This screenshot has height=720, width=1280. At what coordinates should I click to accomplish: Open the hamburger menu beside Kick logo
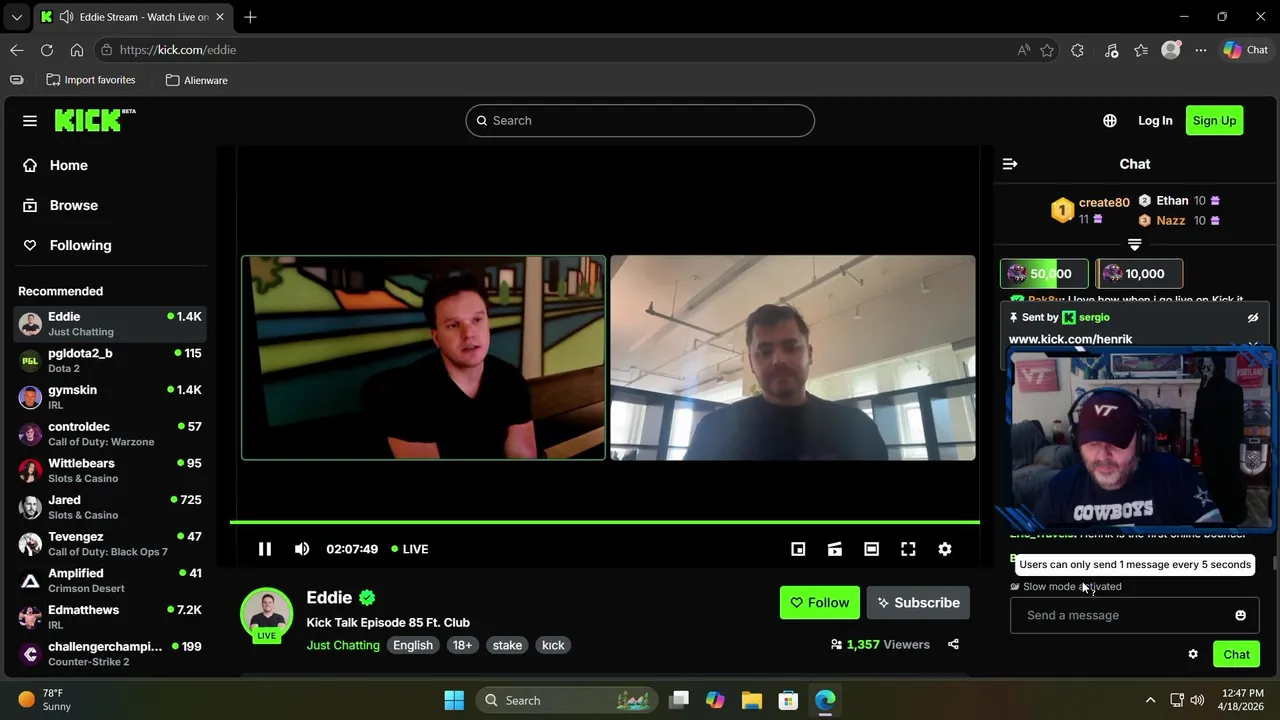pyautogui.click(x=30, y=121)
